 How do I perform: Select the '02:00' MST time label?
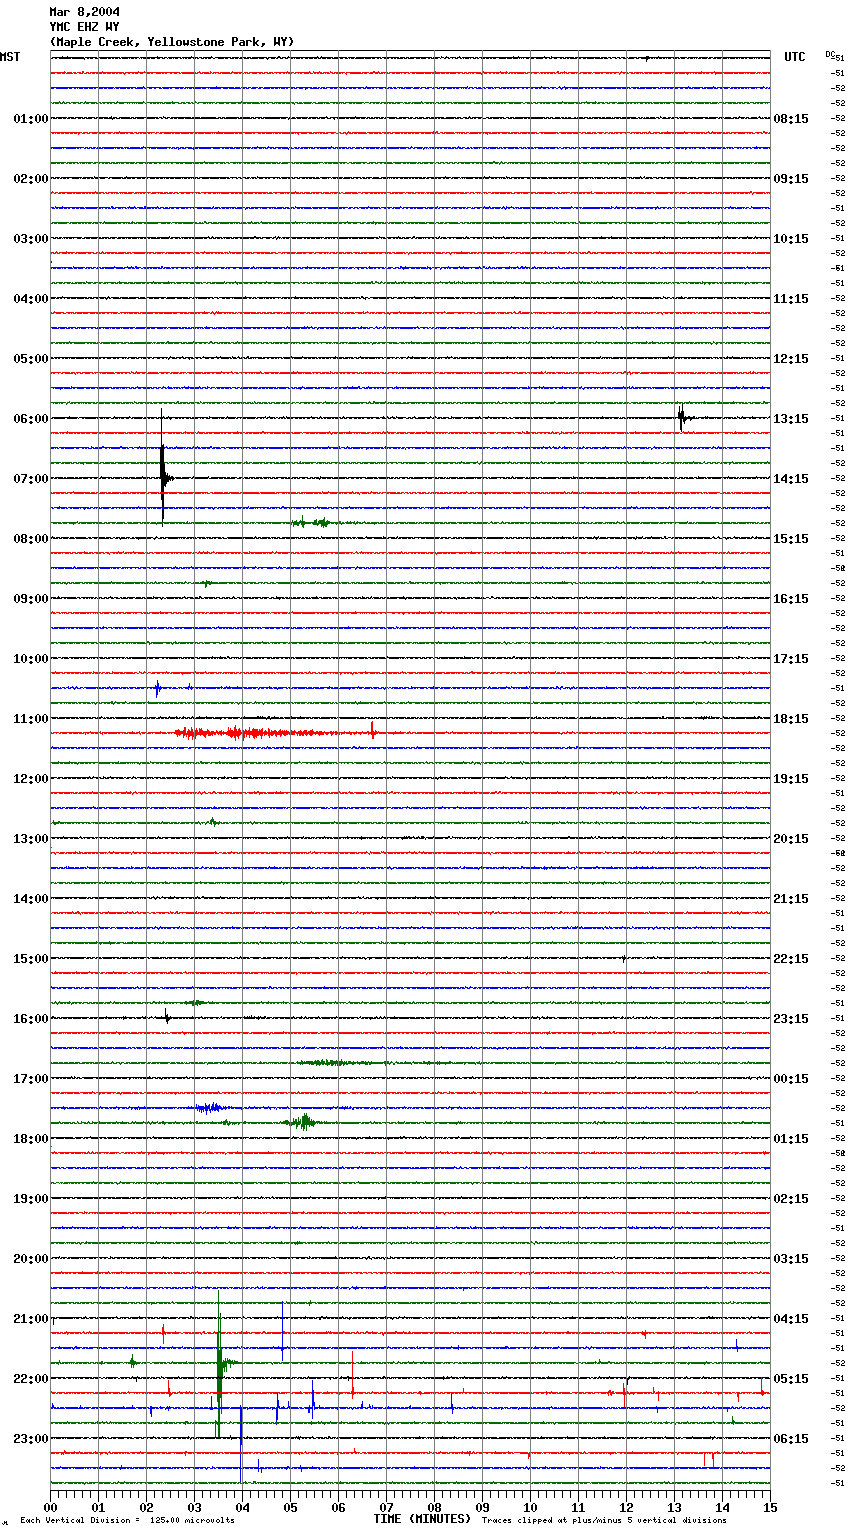[31, 179]
